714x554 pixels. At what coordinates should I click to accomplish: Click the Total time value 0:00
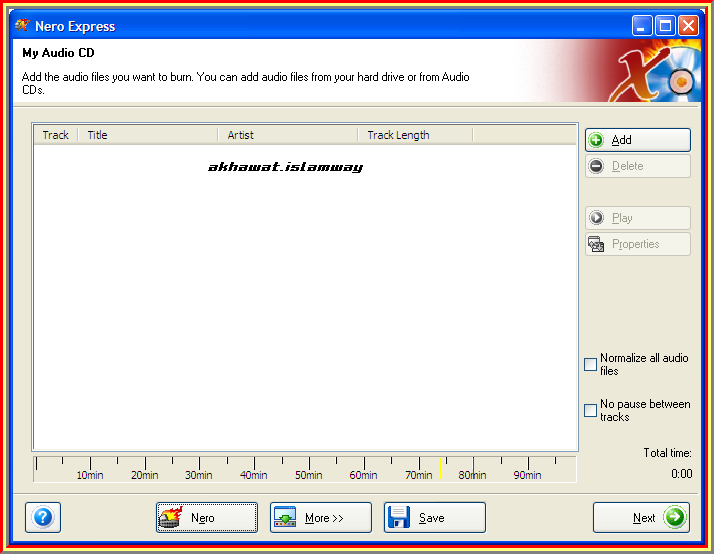coord(682,474)
